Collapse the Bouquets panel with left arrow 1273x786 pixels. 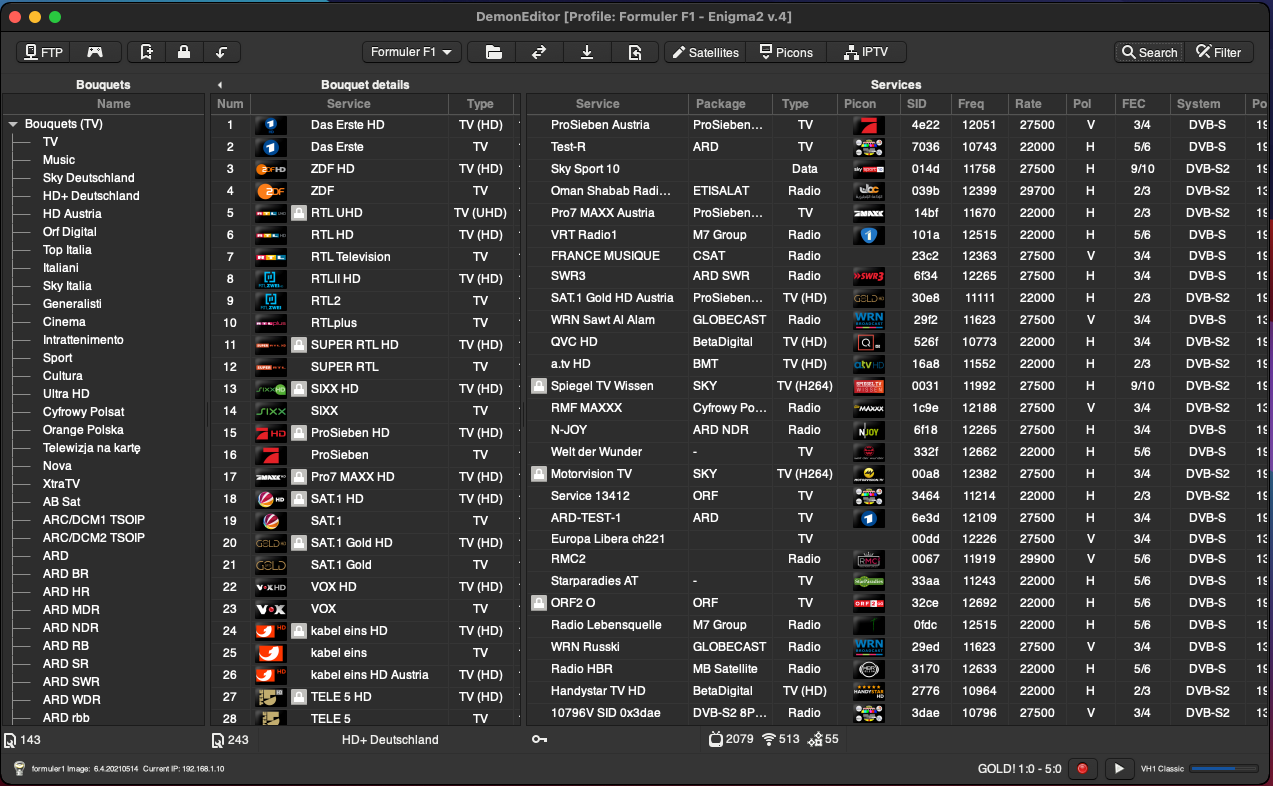pos(219,85)
